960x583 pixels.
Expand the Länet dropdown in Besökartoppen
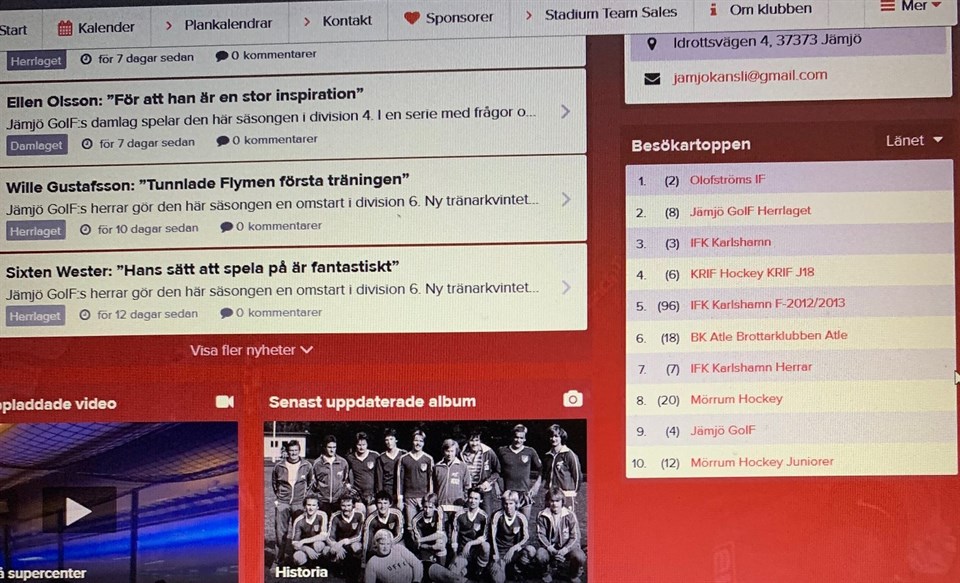(914, 140)
